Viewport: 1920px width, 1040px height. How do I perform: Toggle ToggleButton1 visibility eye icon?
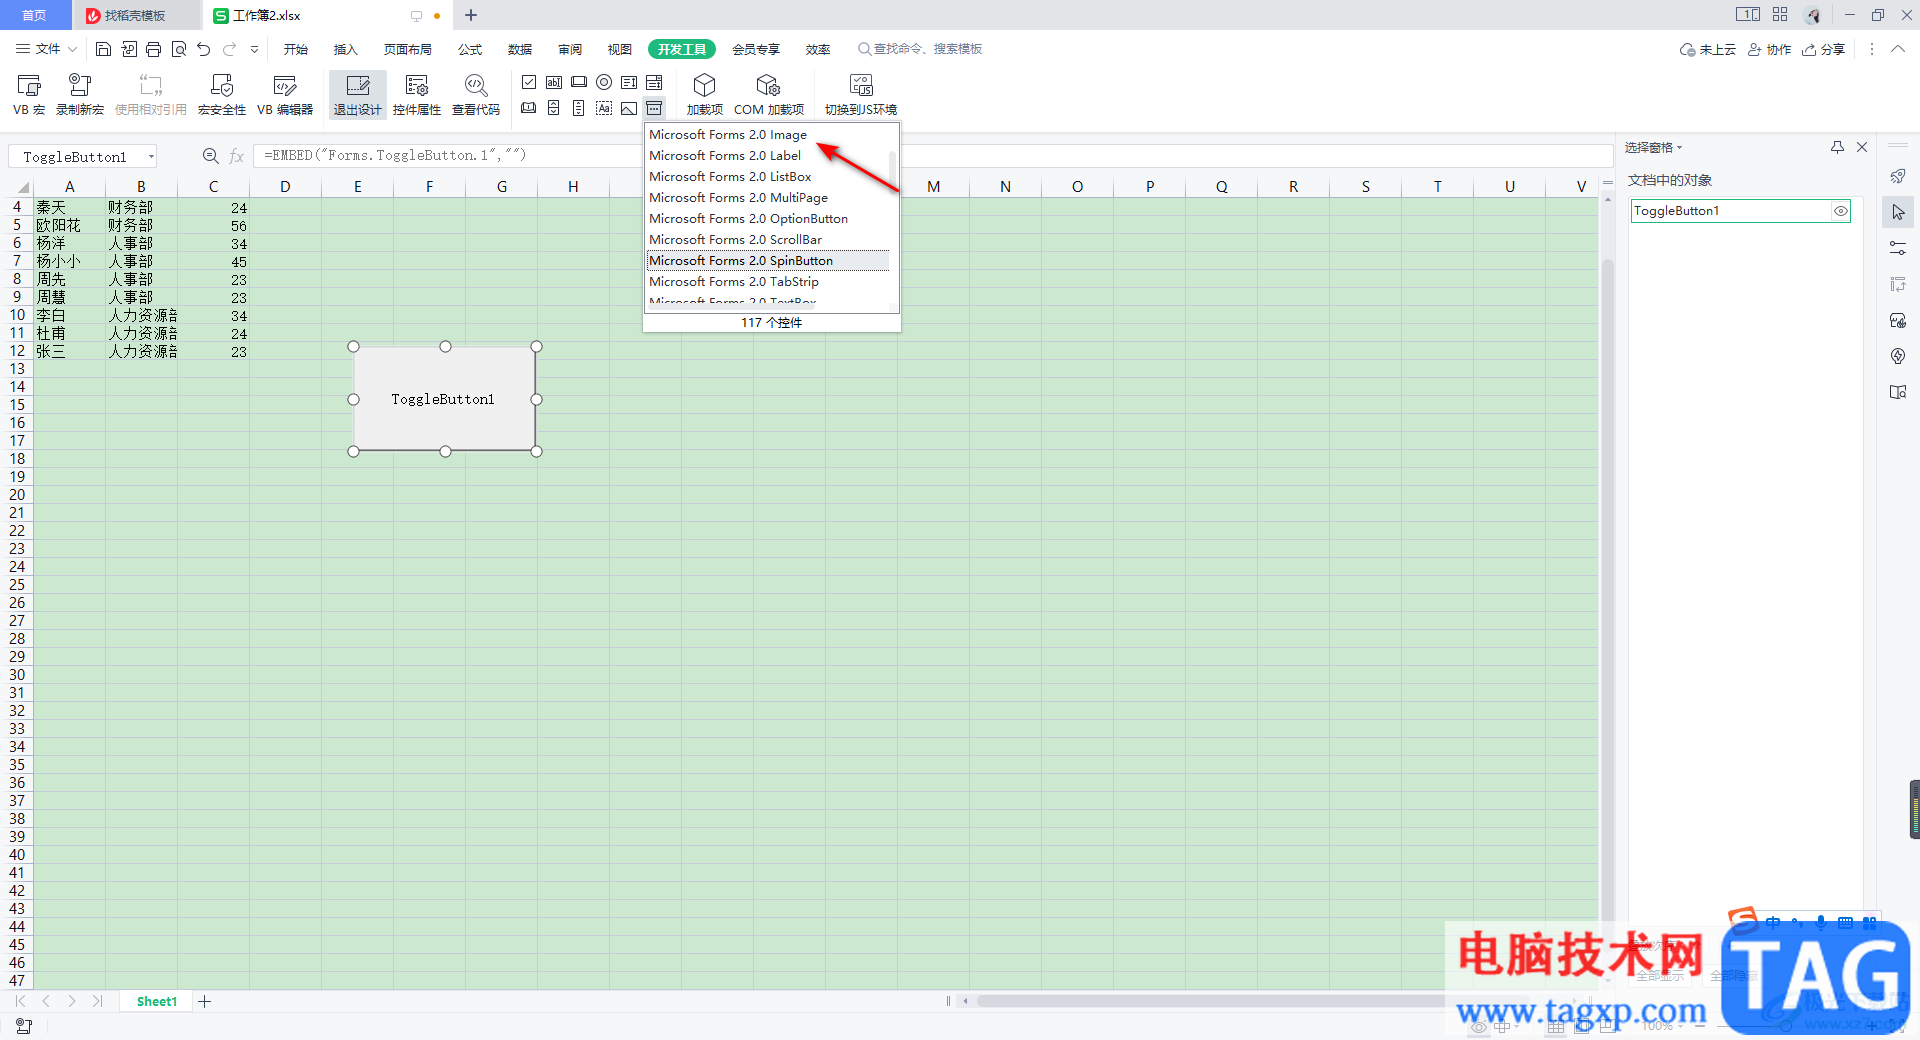click(x=1840, y=211)
